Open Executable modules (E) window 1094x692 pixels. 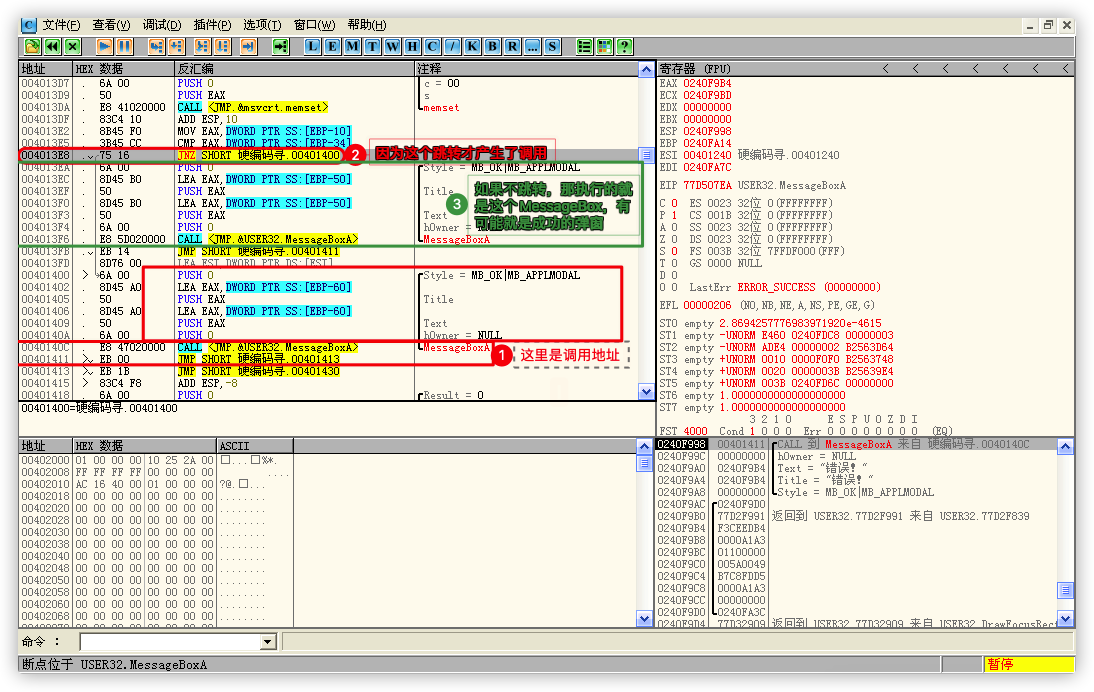(333, 46)
